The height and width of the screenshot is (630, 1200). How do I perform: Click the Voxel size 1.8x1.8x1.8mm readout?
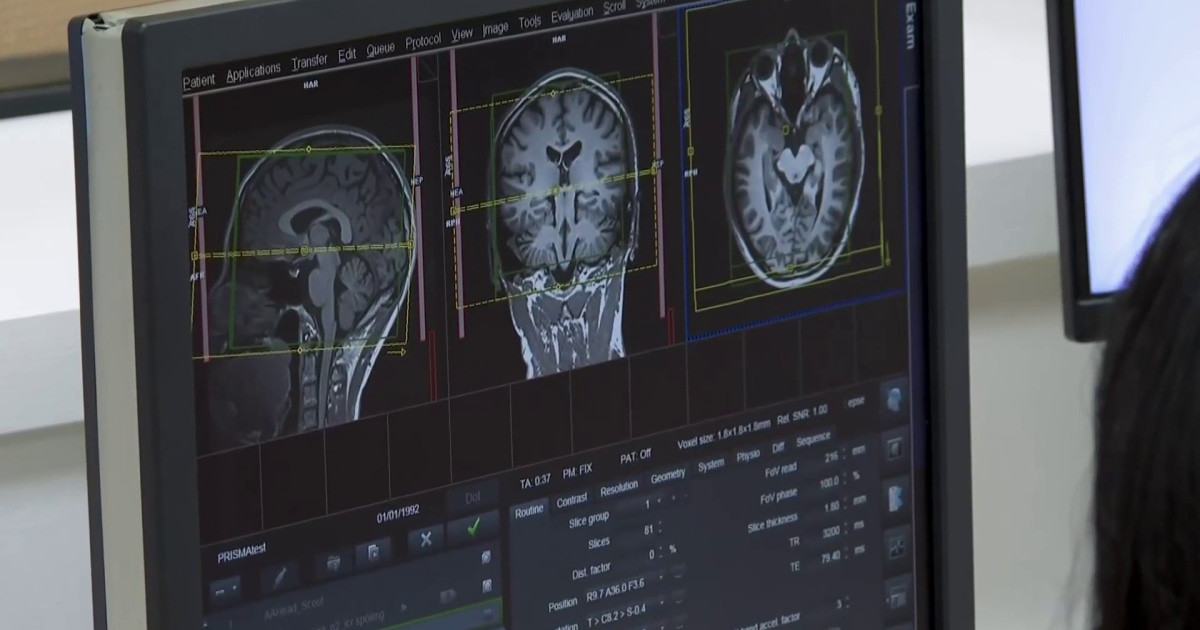pos(725,434)
